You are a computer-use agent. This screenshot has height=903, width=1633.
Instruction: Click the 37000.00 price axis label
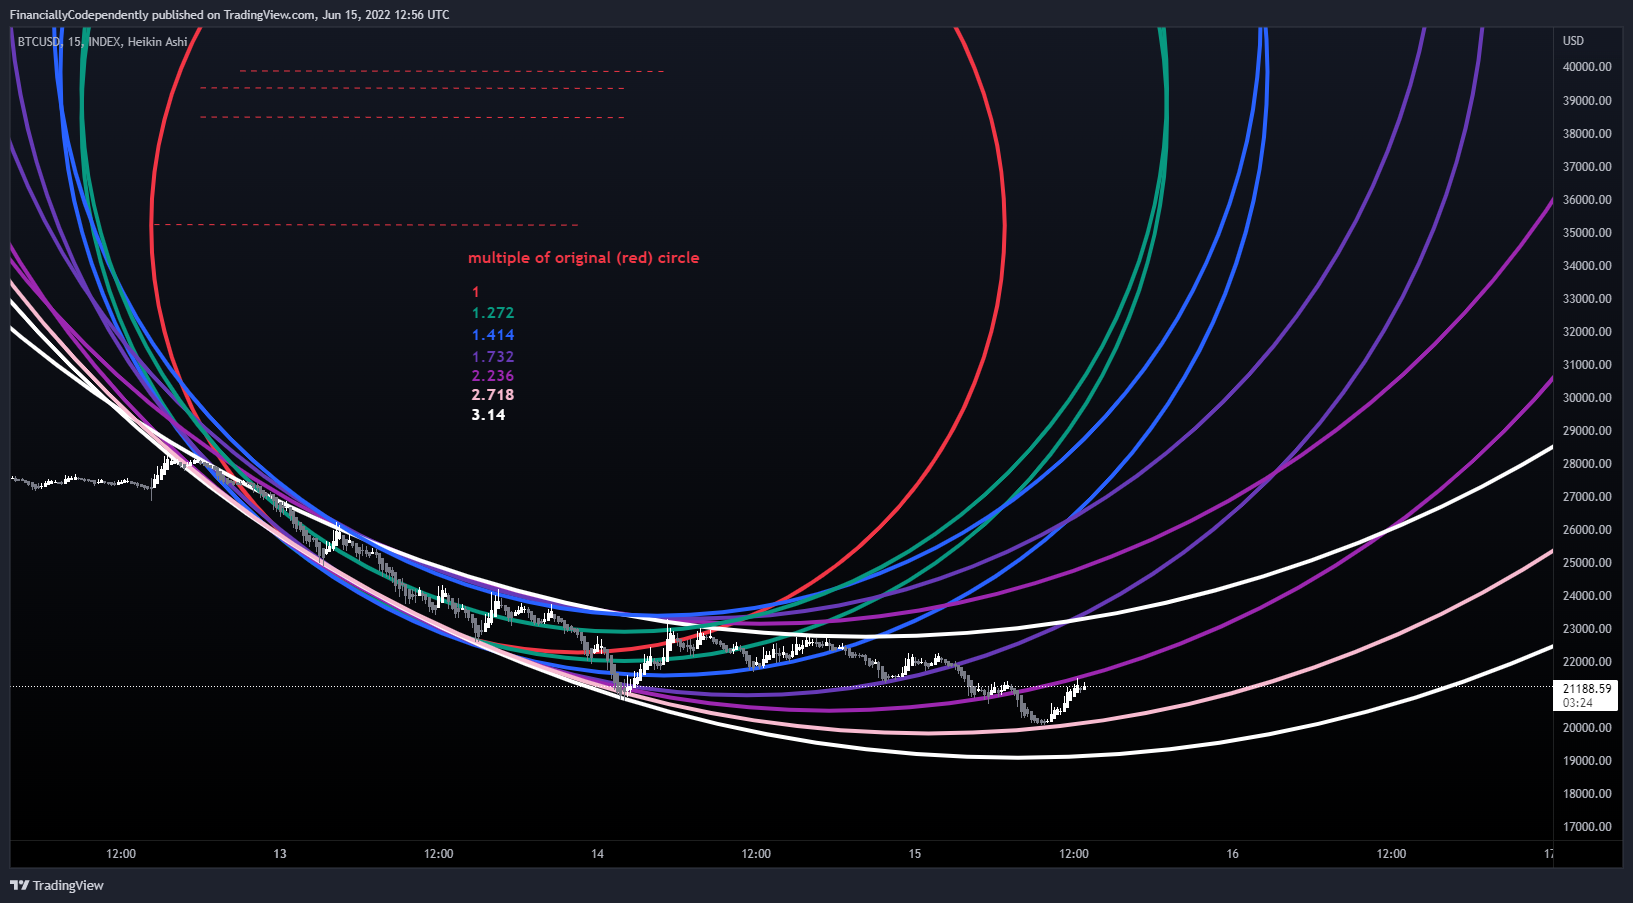(1587, 166)
